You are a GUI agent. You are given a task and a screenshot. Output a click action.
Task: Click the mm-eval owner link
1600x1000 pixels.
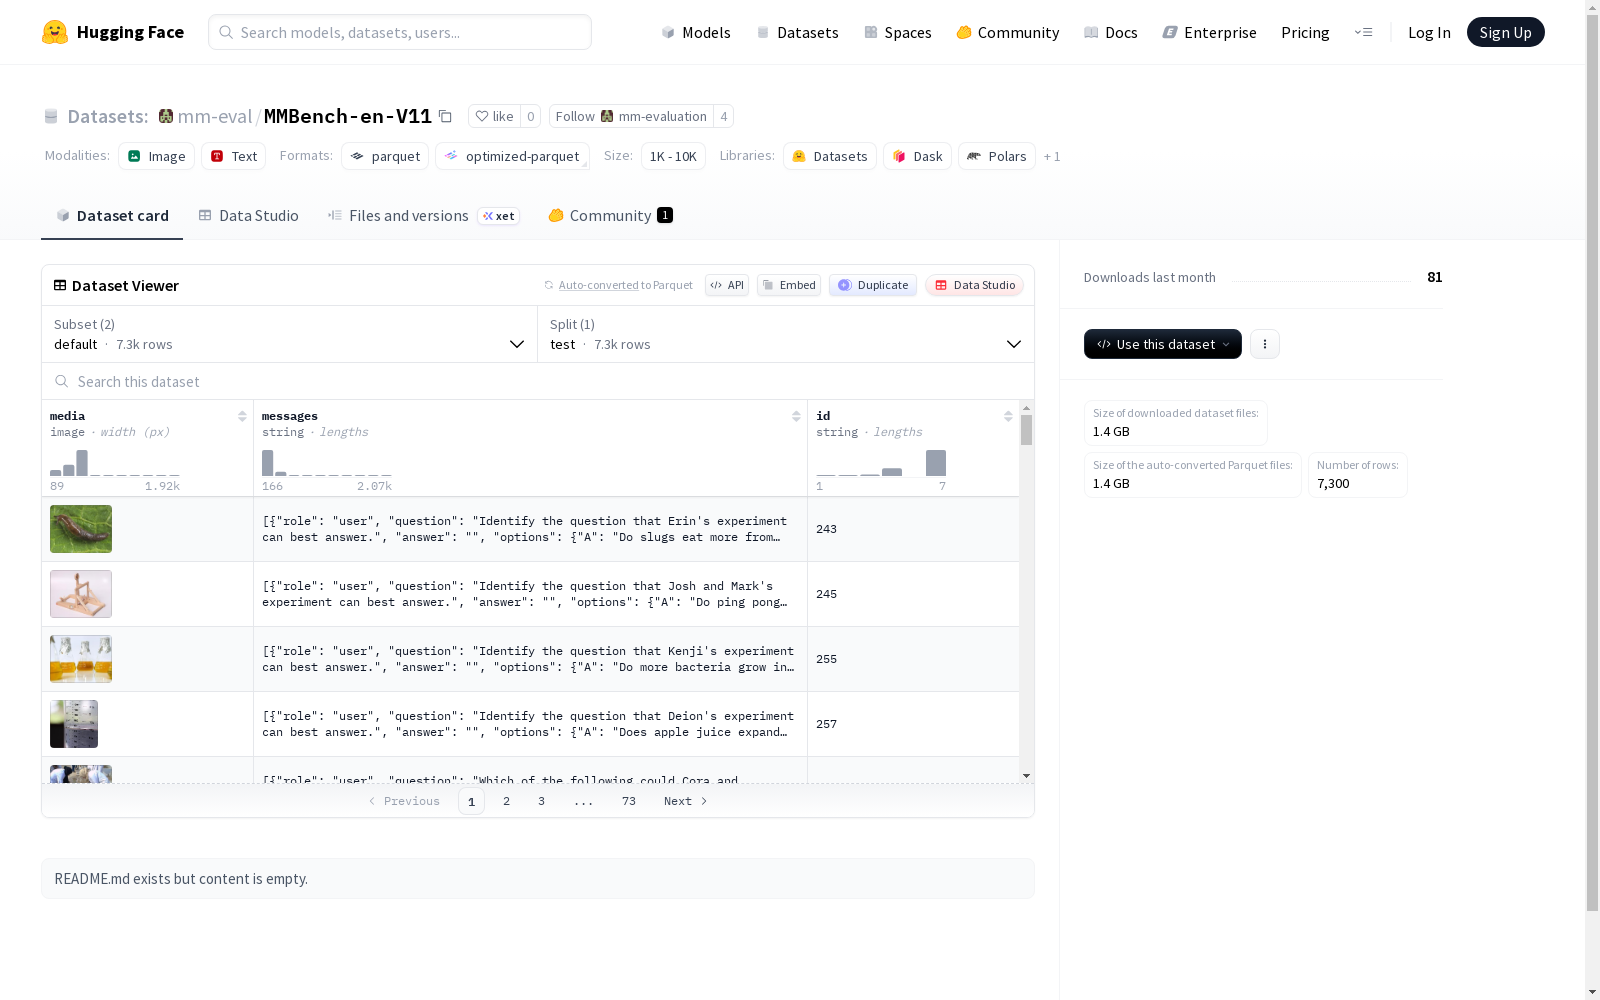pos(214,116)
